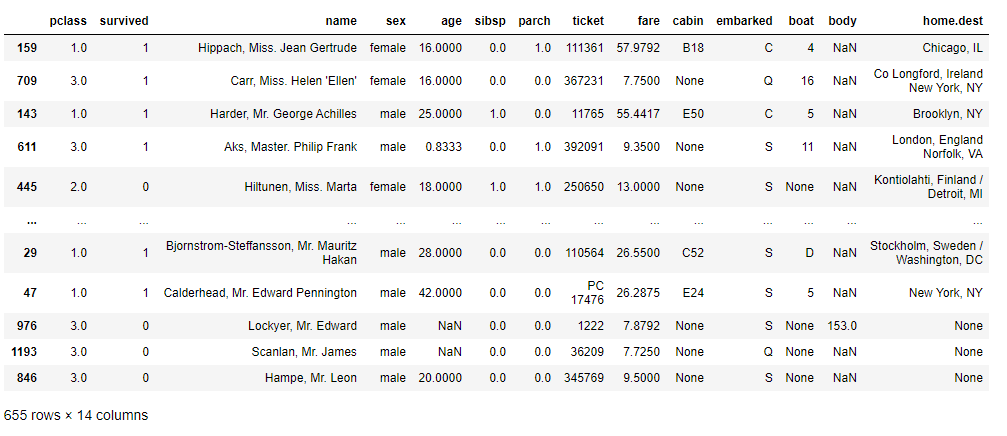
Task: Click row index 611
Action: [26, 147]
